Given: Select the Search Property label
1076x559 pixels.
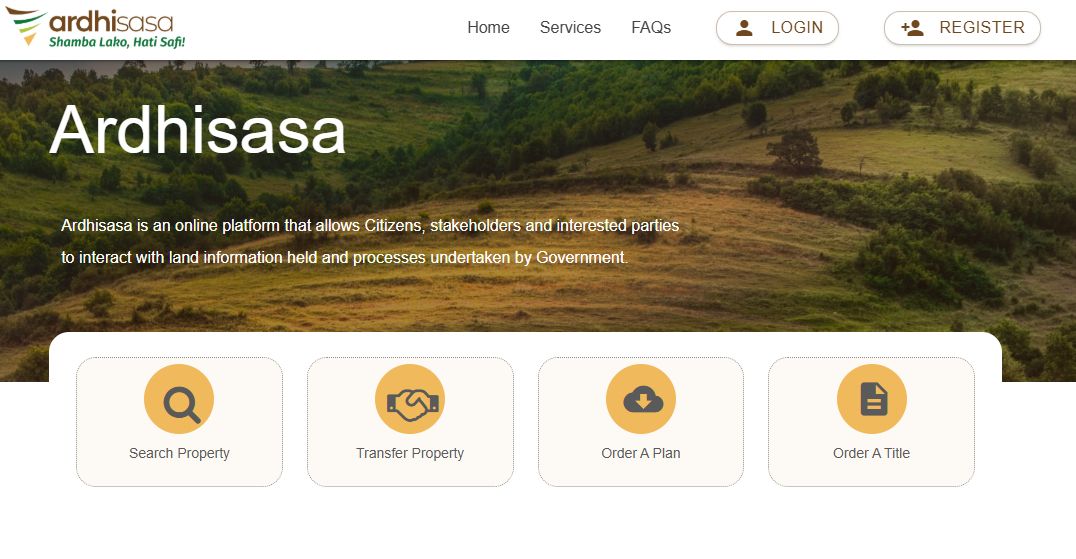Looking at the screenshot, I should pyautogui.click(x=179, y=453).
